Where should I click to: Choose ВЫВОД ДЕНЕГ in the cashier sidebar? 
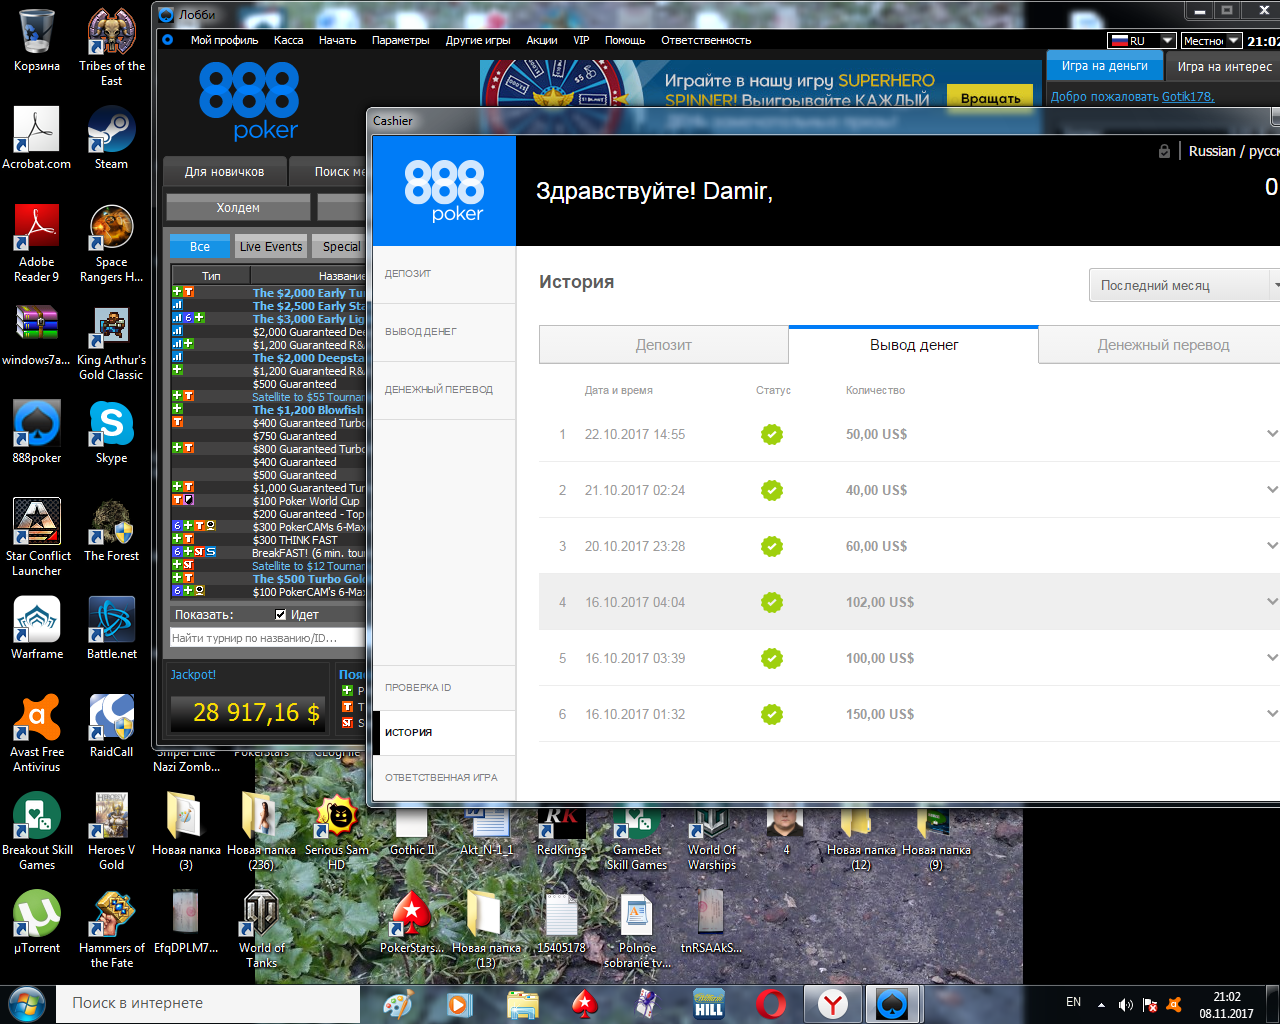(444, 332)
